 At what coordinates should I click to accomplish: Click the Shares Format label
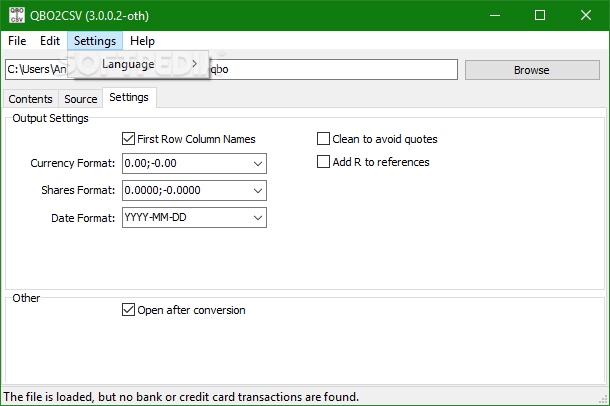pyautogui.click(x=78, y=190)
